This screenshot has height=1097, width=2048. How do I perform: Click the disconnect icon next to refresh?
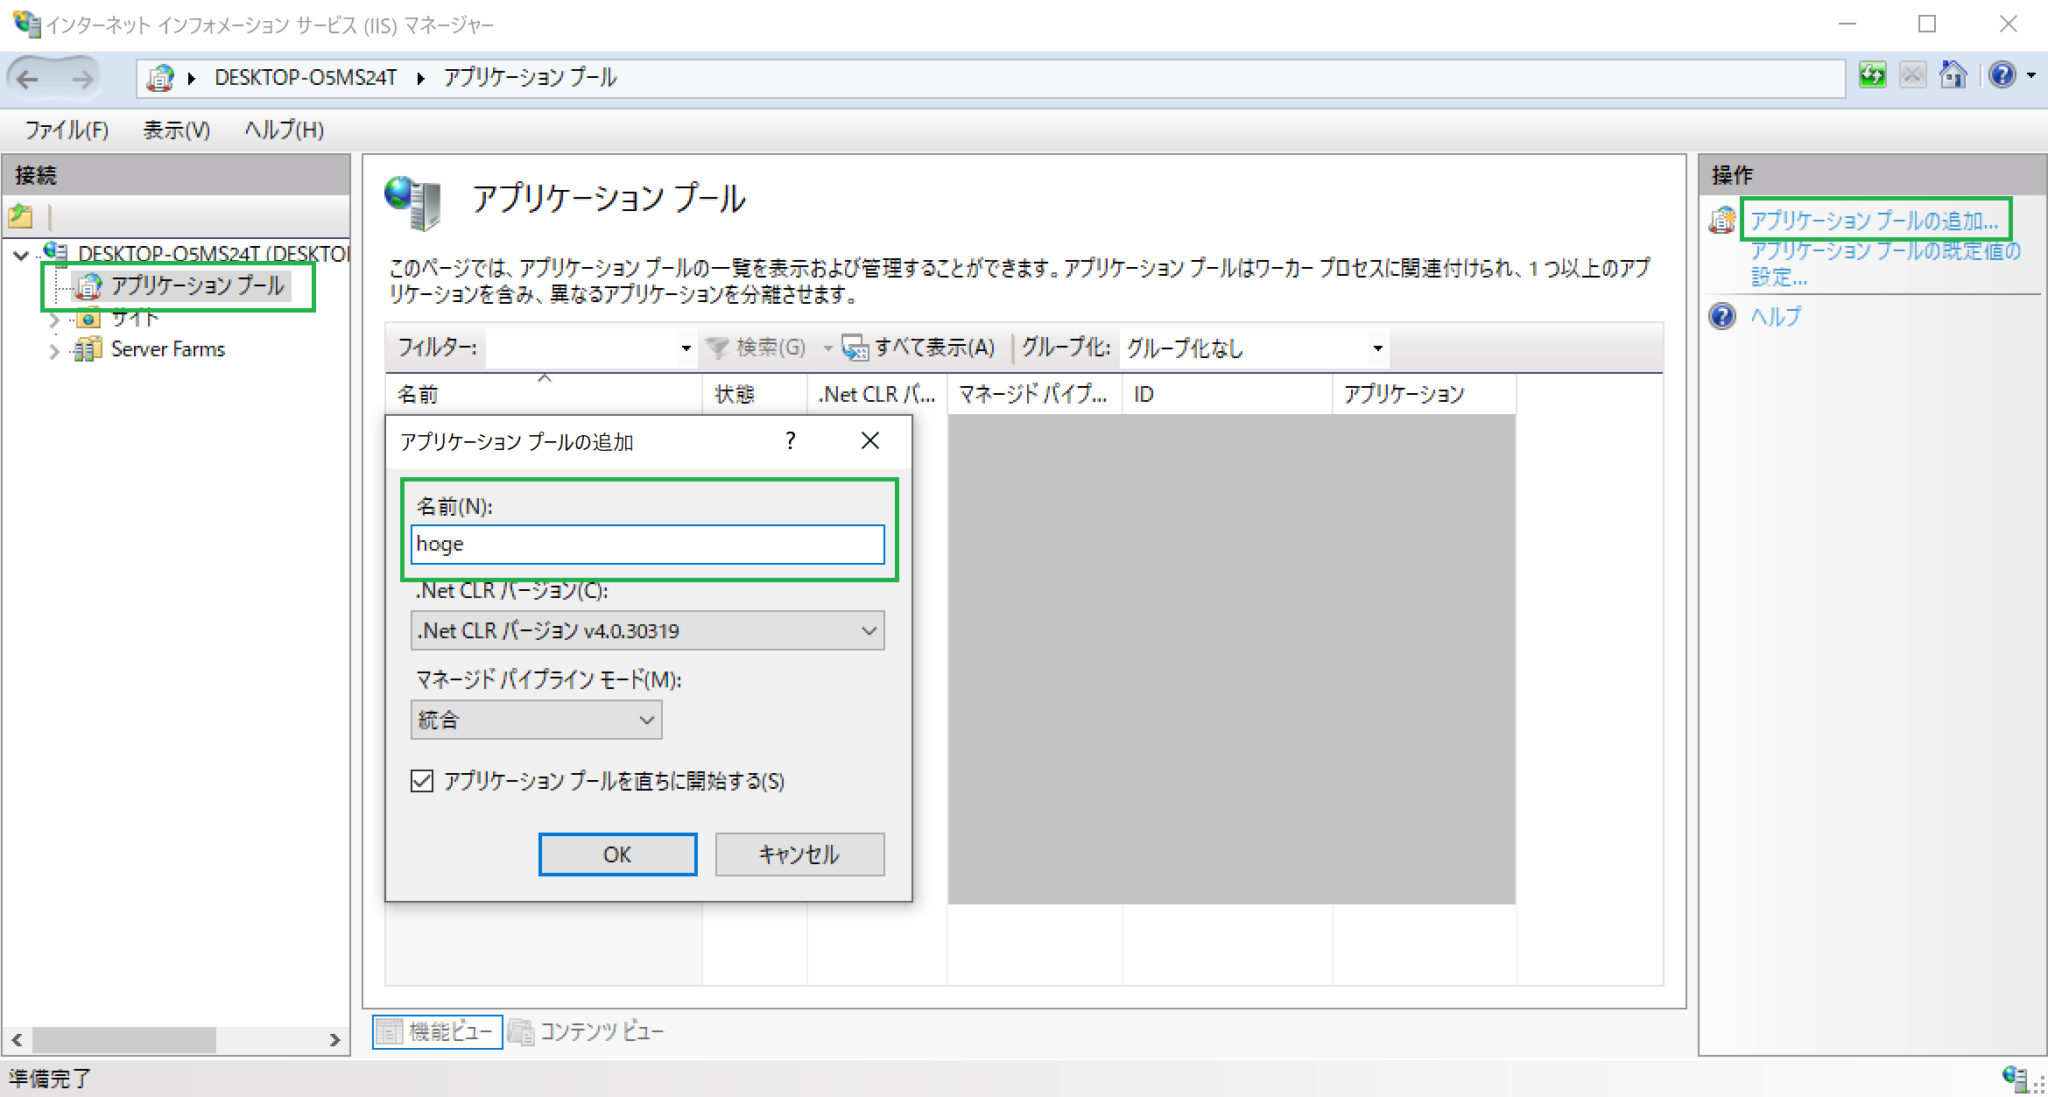(x=1911, y=76)
